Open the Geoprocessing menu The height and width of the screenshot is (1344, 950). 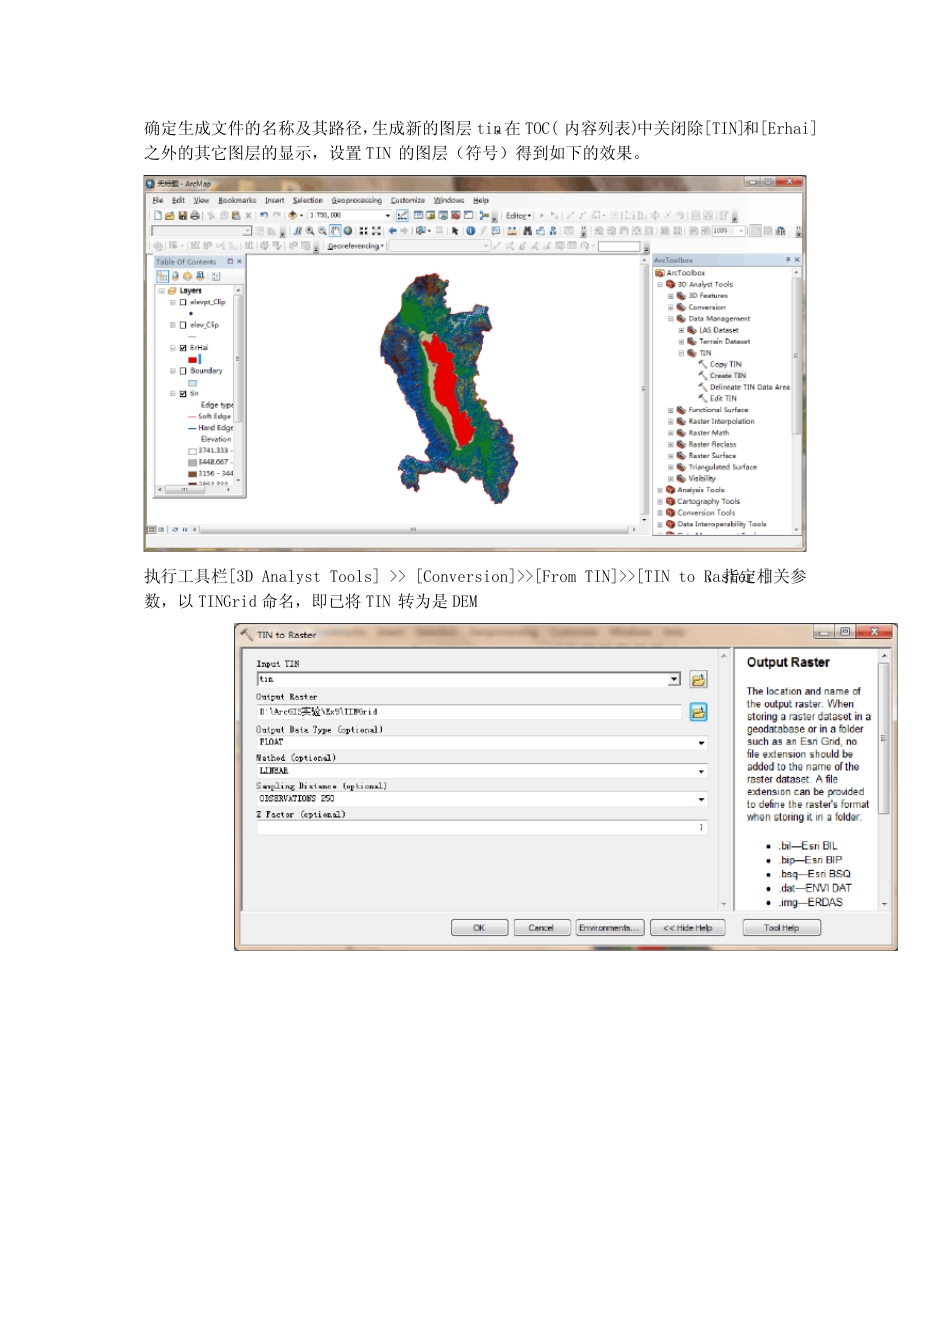(356, 200)
